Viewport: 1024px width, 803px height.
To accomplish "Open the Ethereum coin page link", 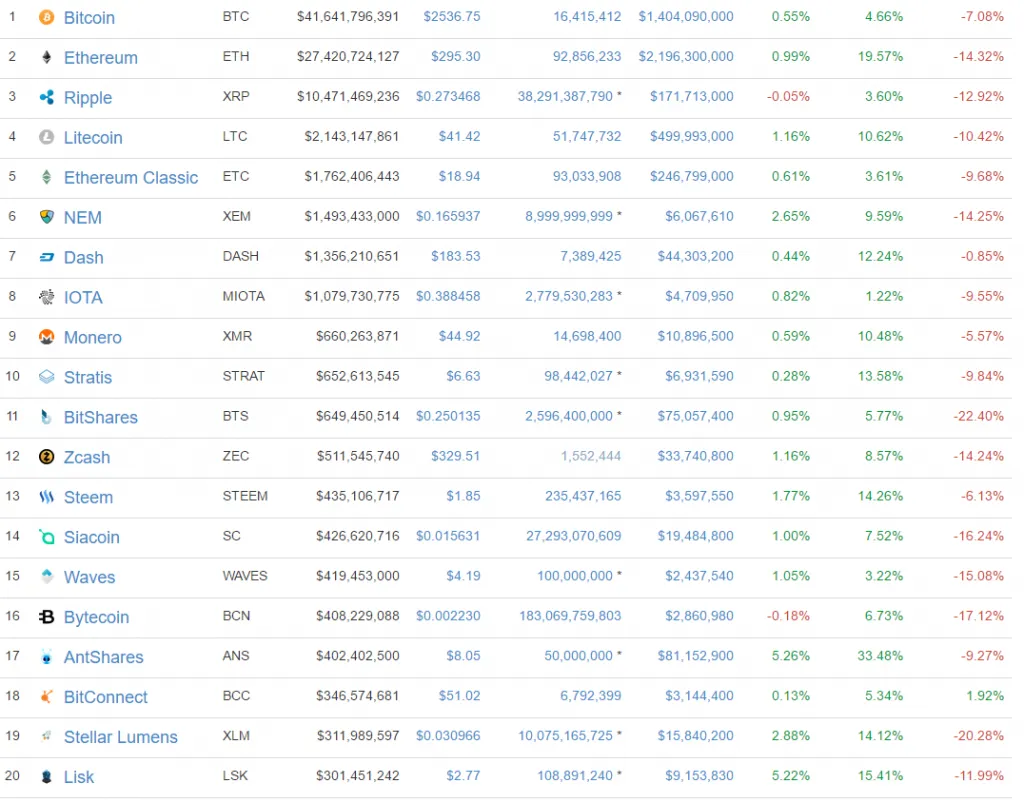I will [x=101, y=57].
